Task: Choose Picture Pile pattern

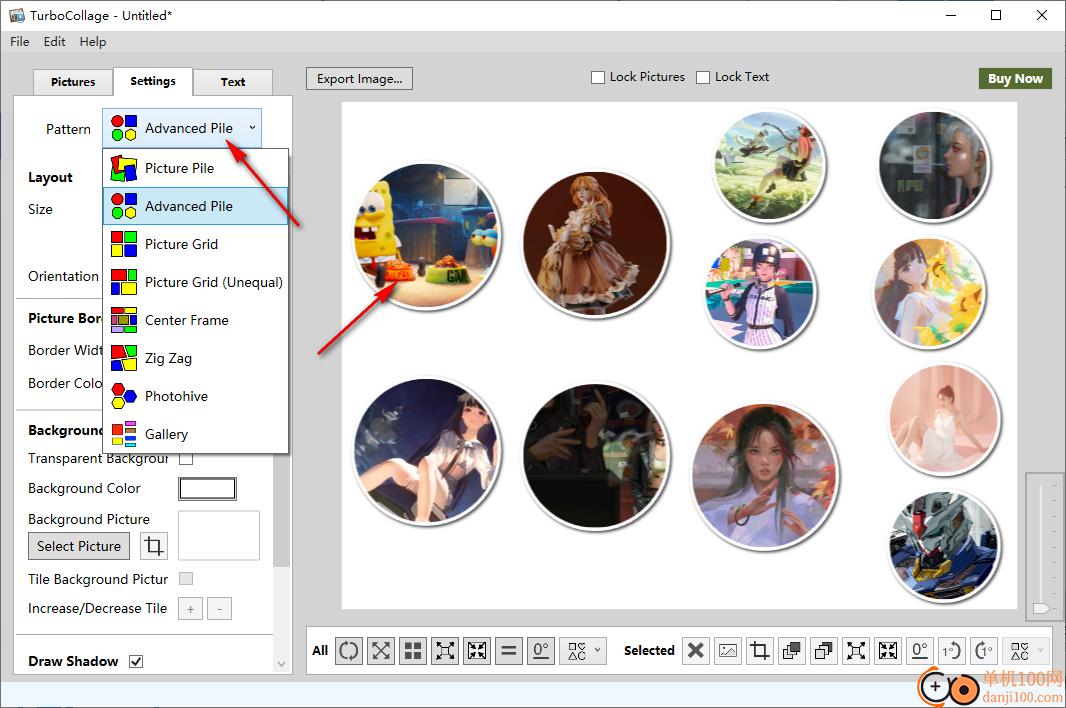Action: point(196,168)
